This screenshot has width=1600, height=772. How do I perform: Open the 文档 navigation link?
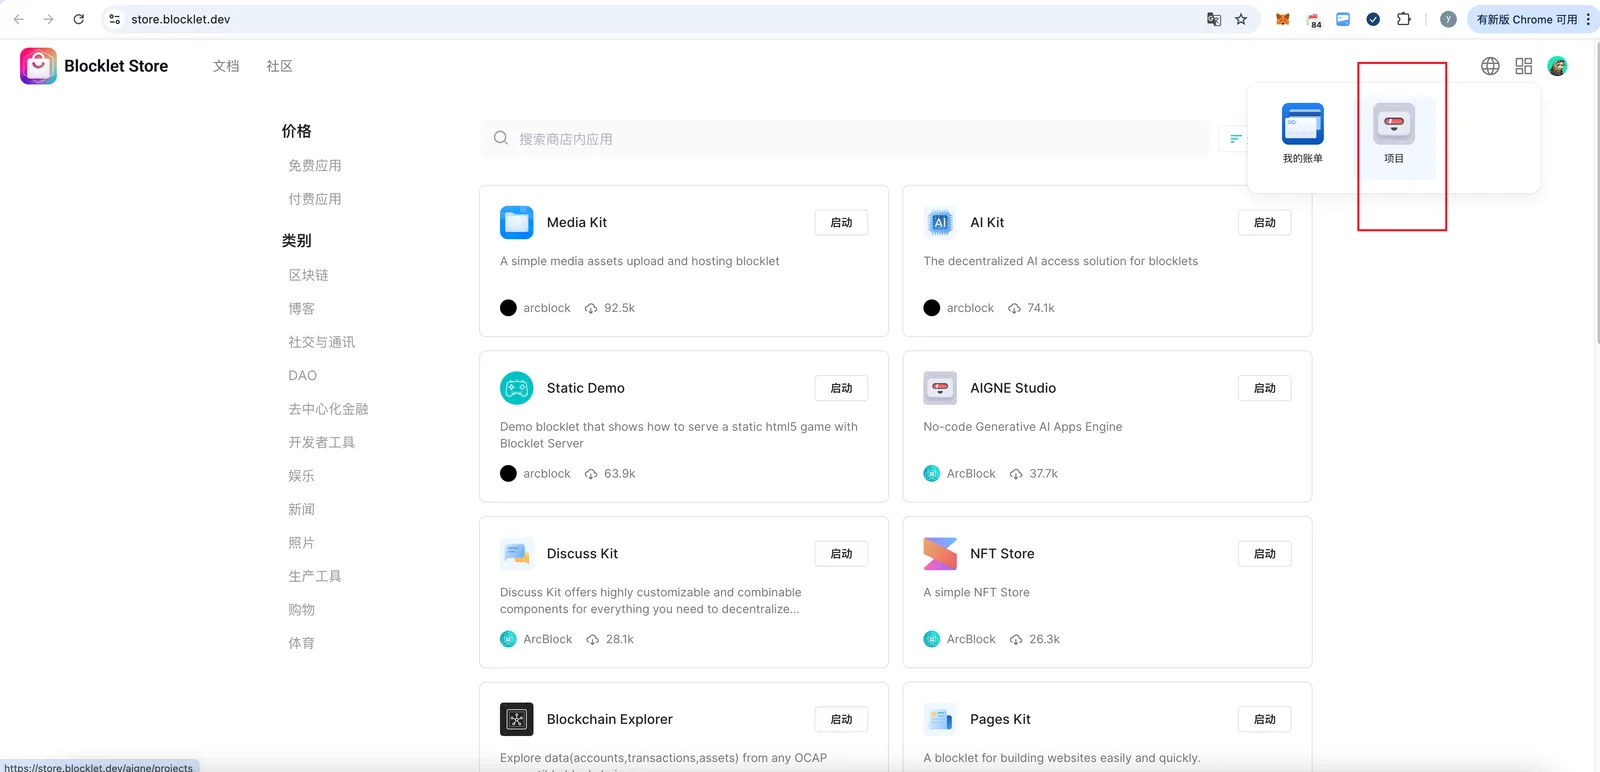[x=226, y=66]
